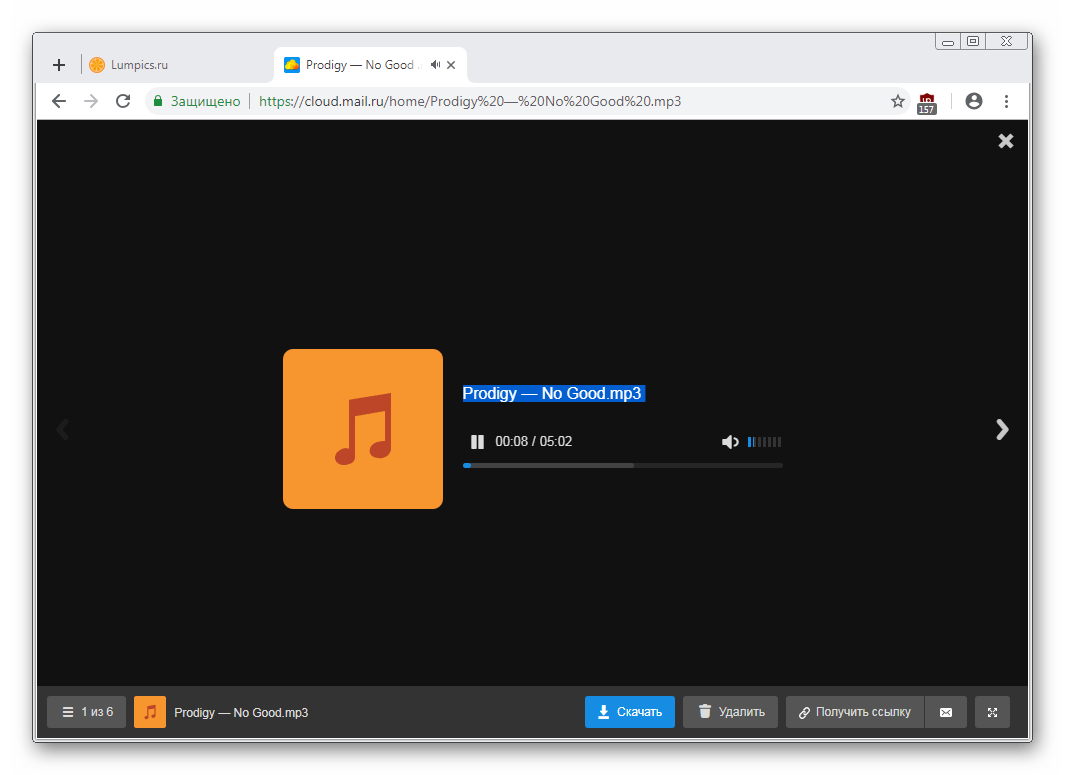Enter fullscreen mode via expand icon
This screenshot has width=1065, height=775.
click(992, 712)
